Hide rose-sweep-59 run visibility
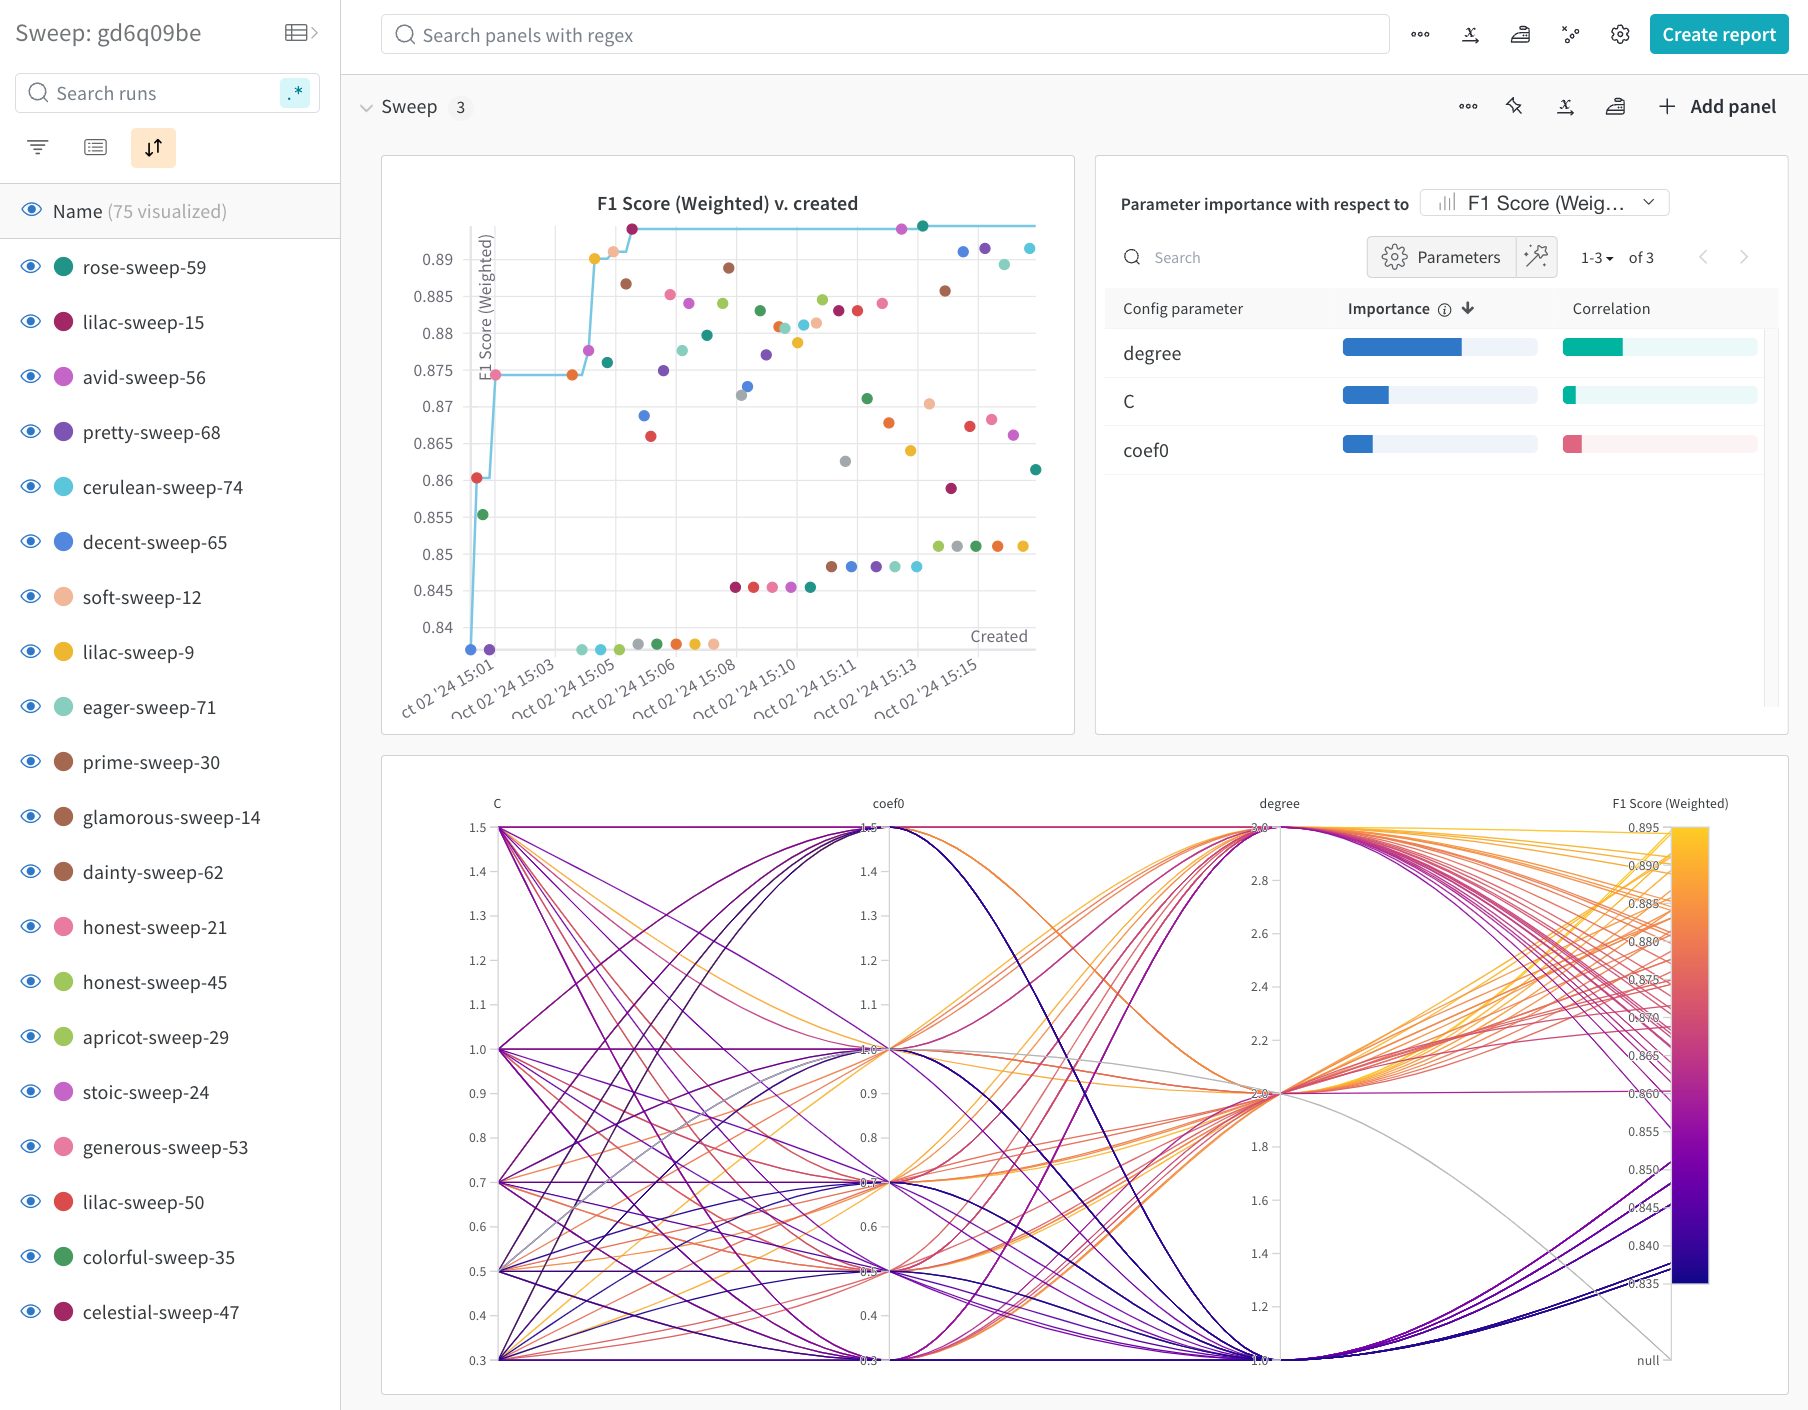The height and width of the screenshot is (1410, 1808). pos(31,267)
